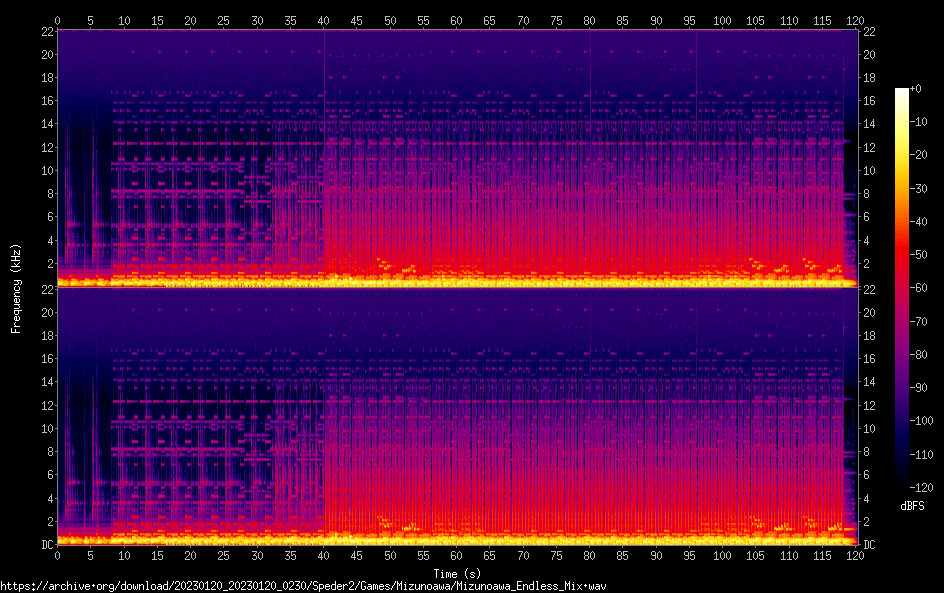Click the '22' label at top-right frequency axis
This screenshot has width=944, height=593.
point(868,32)
